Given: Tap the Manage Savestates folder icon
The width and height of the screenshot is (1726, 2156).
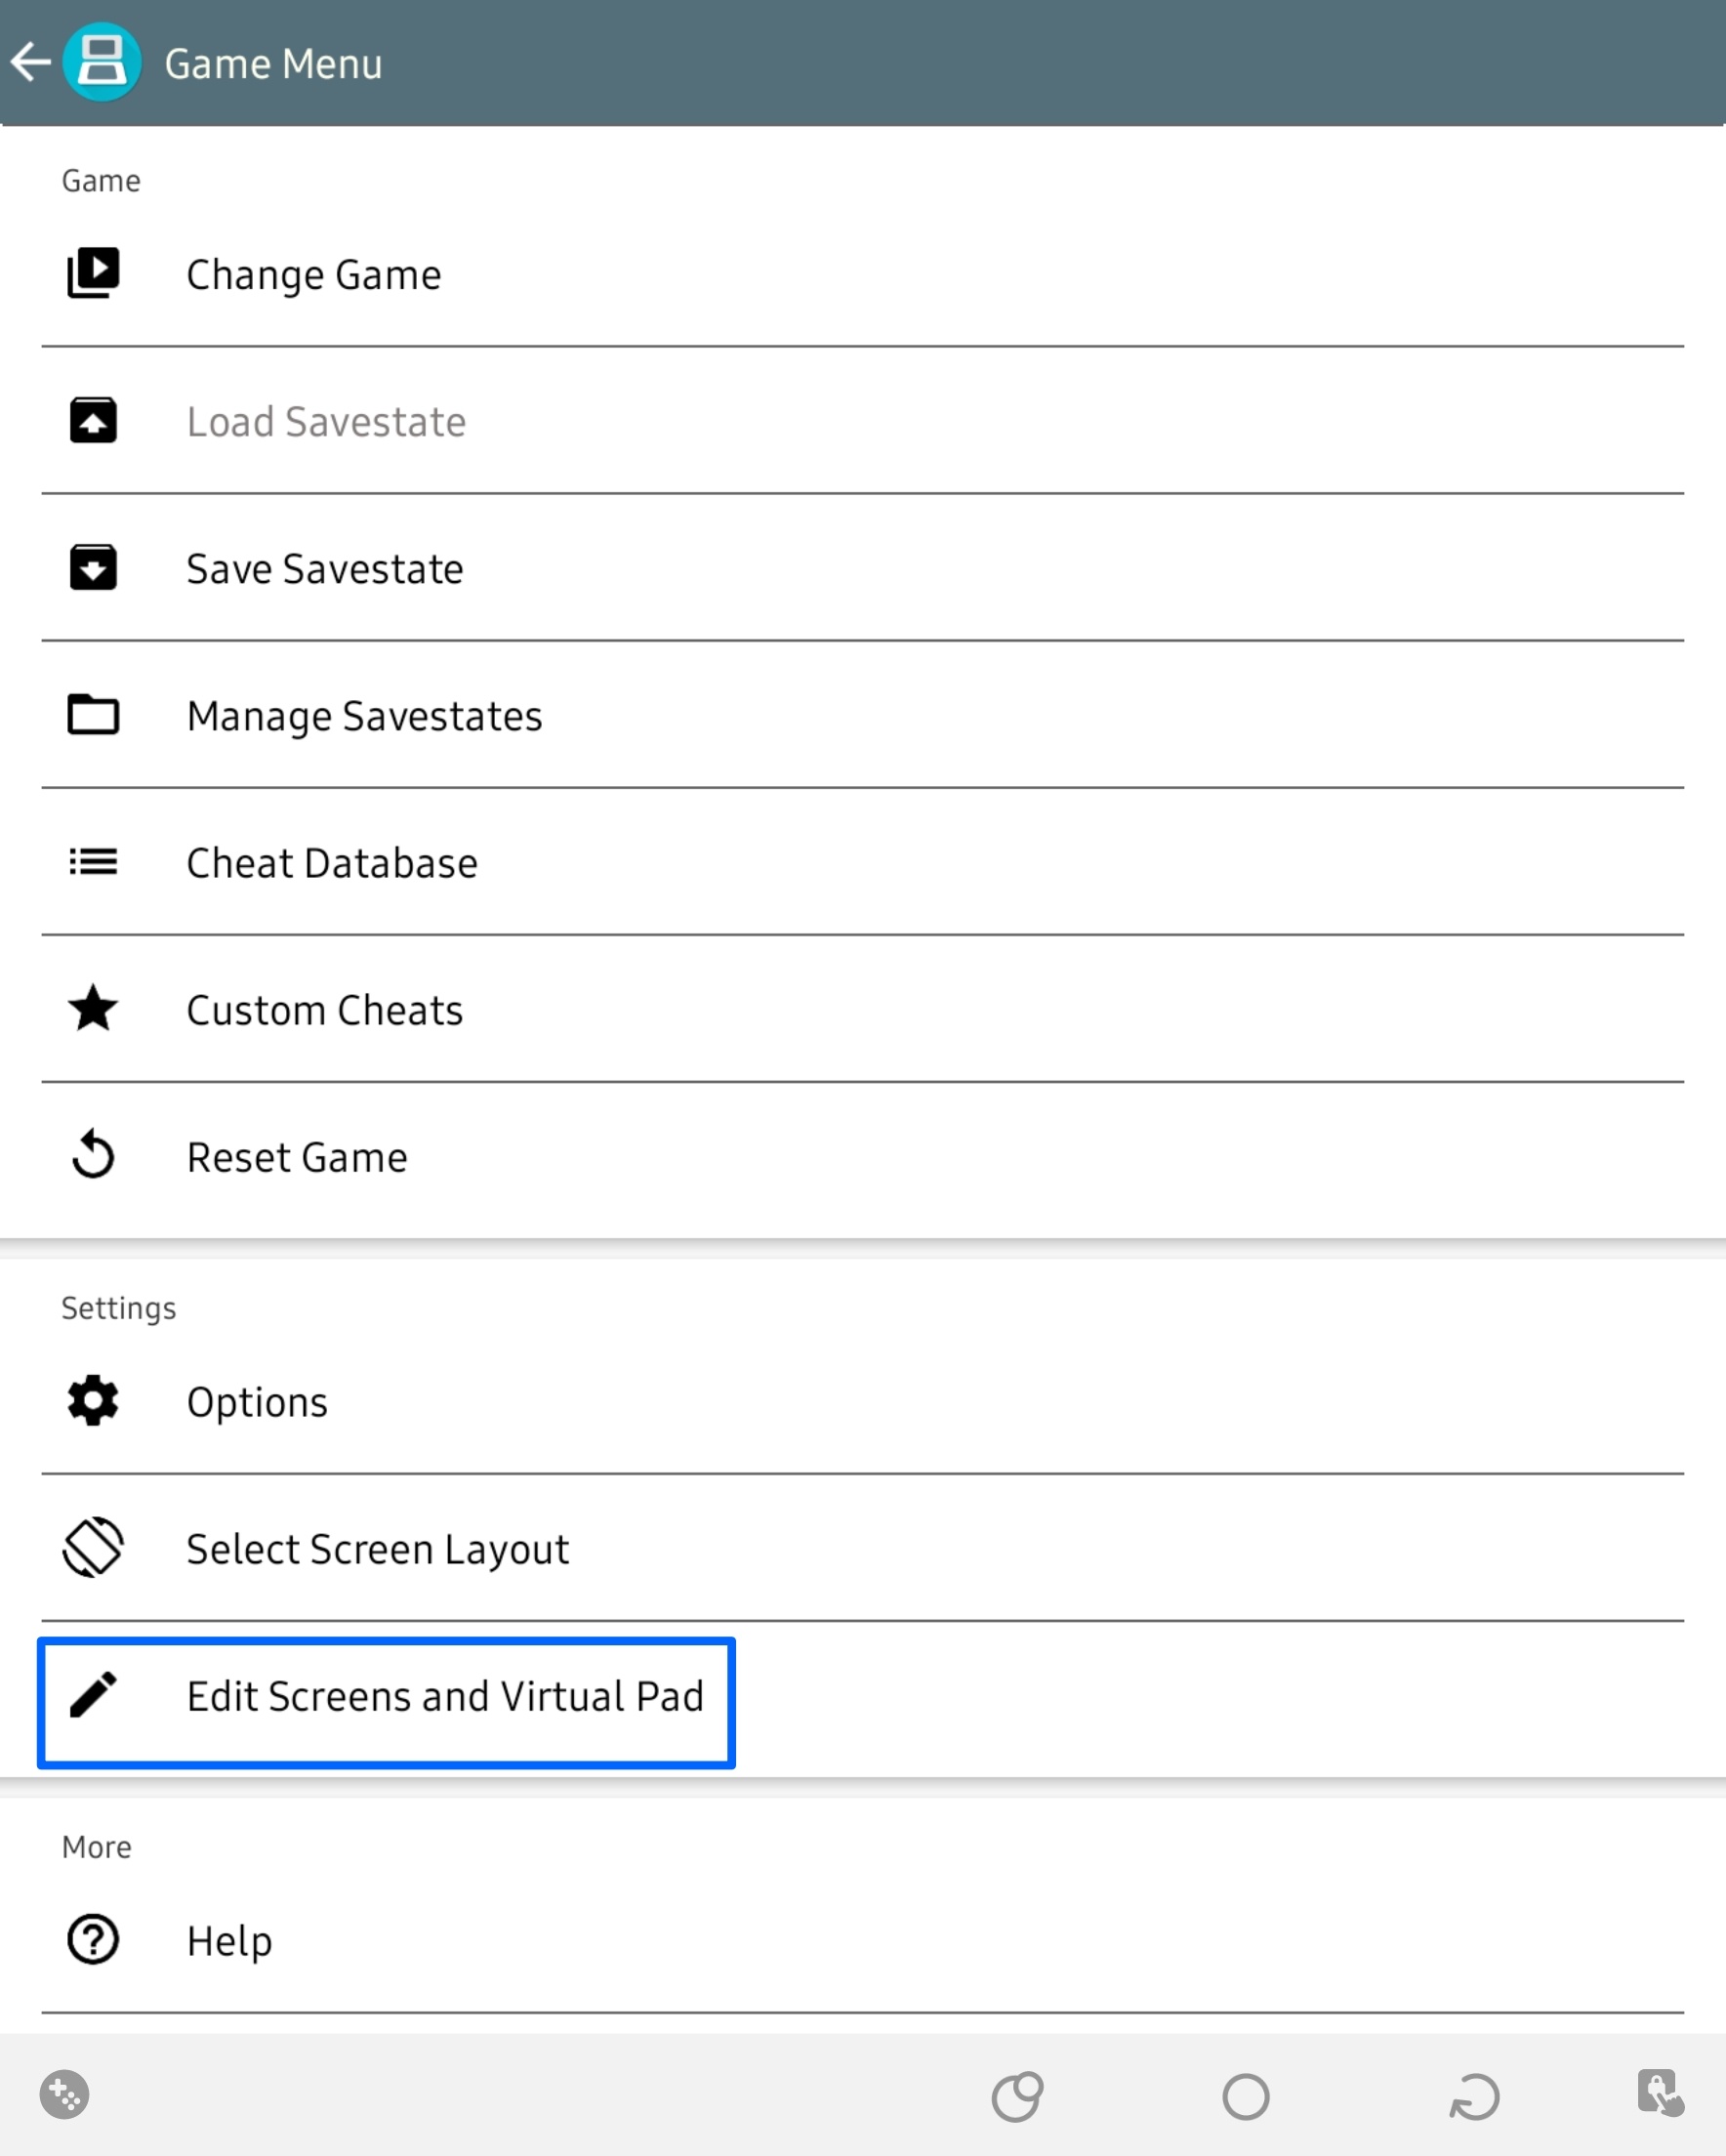Looking at the screenshot, I should [93, 715].
